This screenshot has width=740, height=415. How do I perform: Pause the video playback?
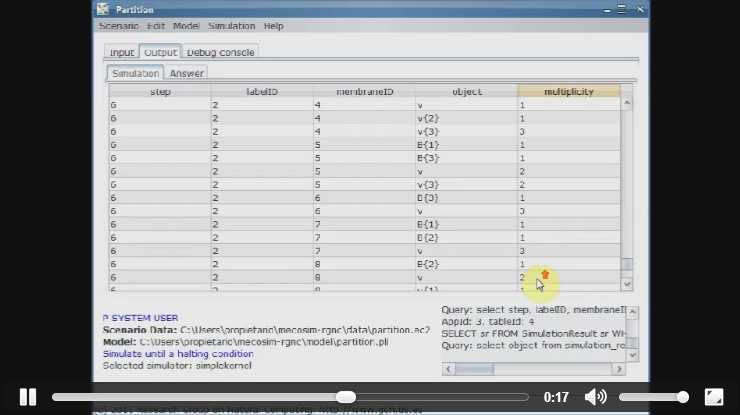(x=28, y=397)
